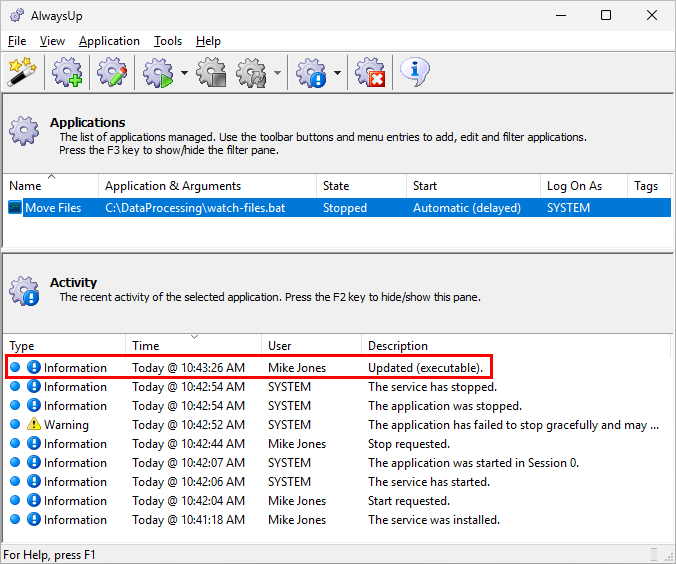The image size is (676, 564).
Task: Click the Automatic (delayed) start cell
Action: 467,208
